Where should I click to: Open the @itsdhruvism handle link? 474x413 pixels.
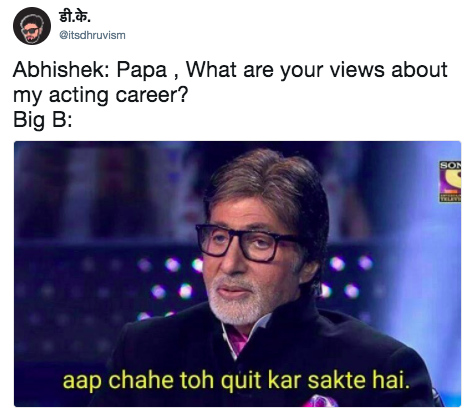(92, 35)
